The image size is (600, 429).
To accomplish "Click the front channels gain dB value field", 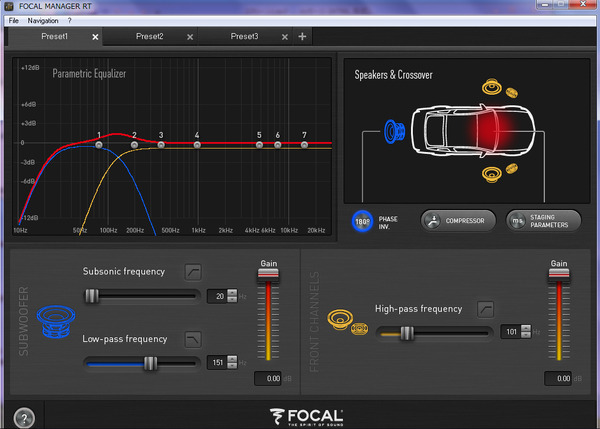I will pos(558,378).
